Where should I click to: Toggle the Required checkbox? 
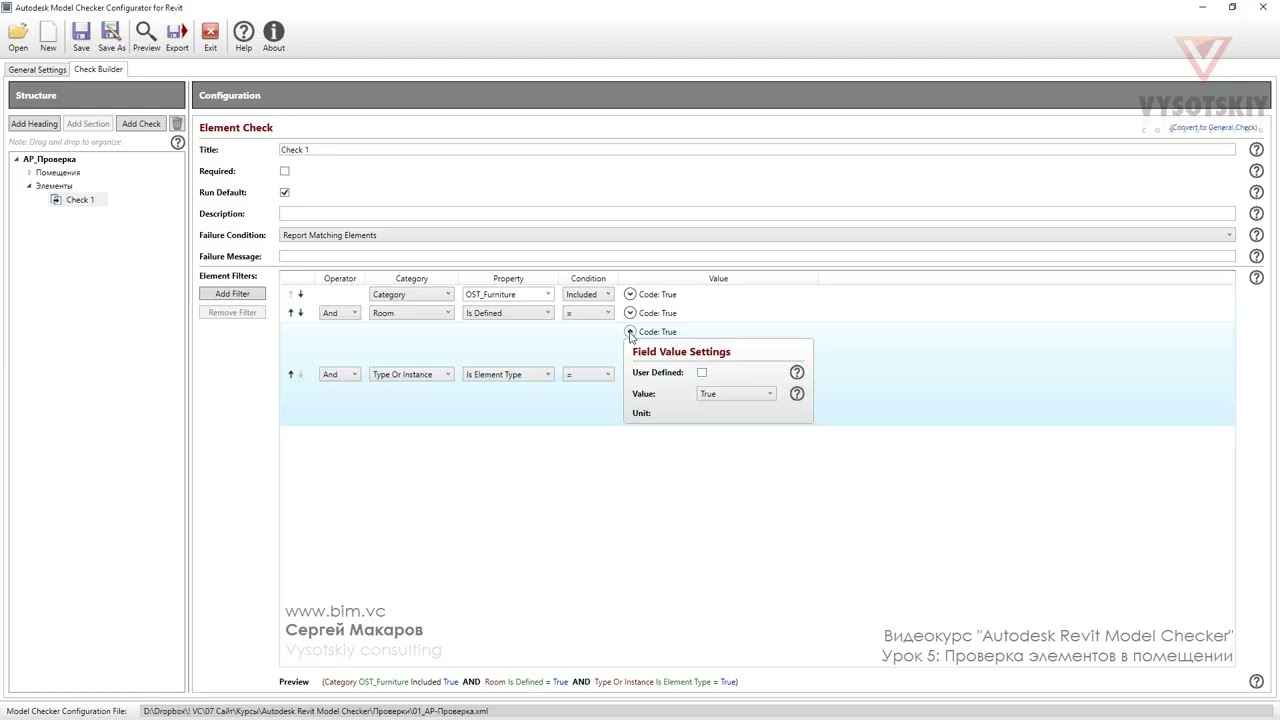tap(284, 171)
